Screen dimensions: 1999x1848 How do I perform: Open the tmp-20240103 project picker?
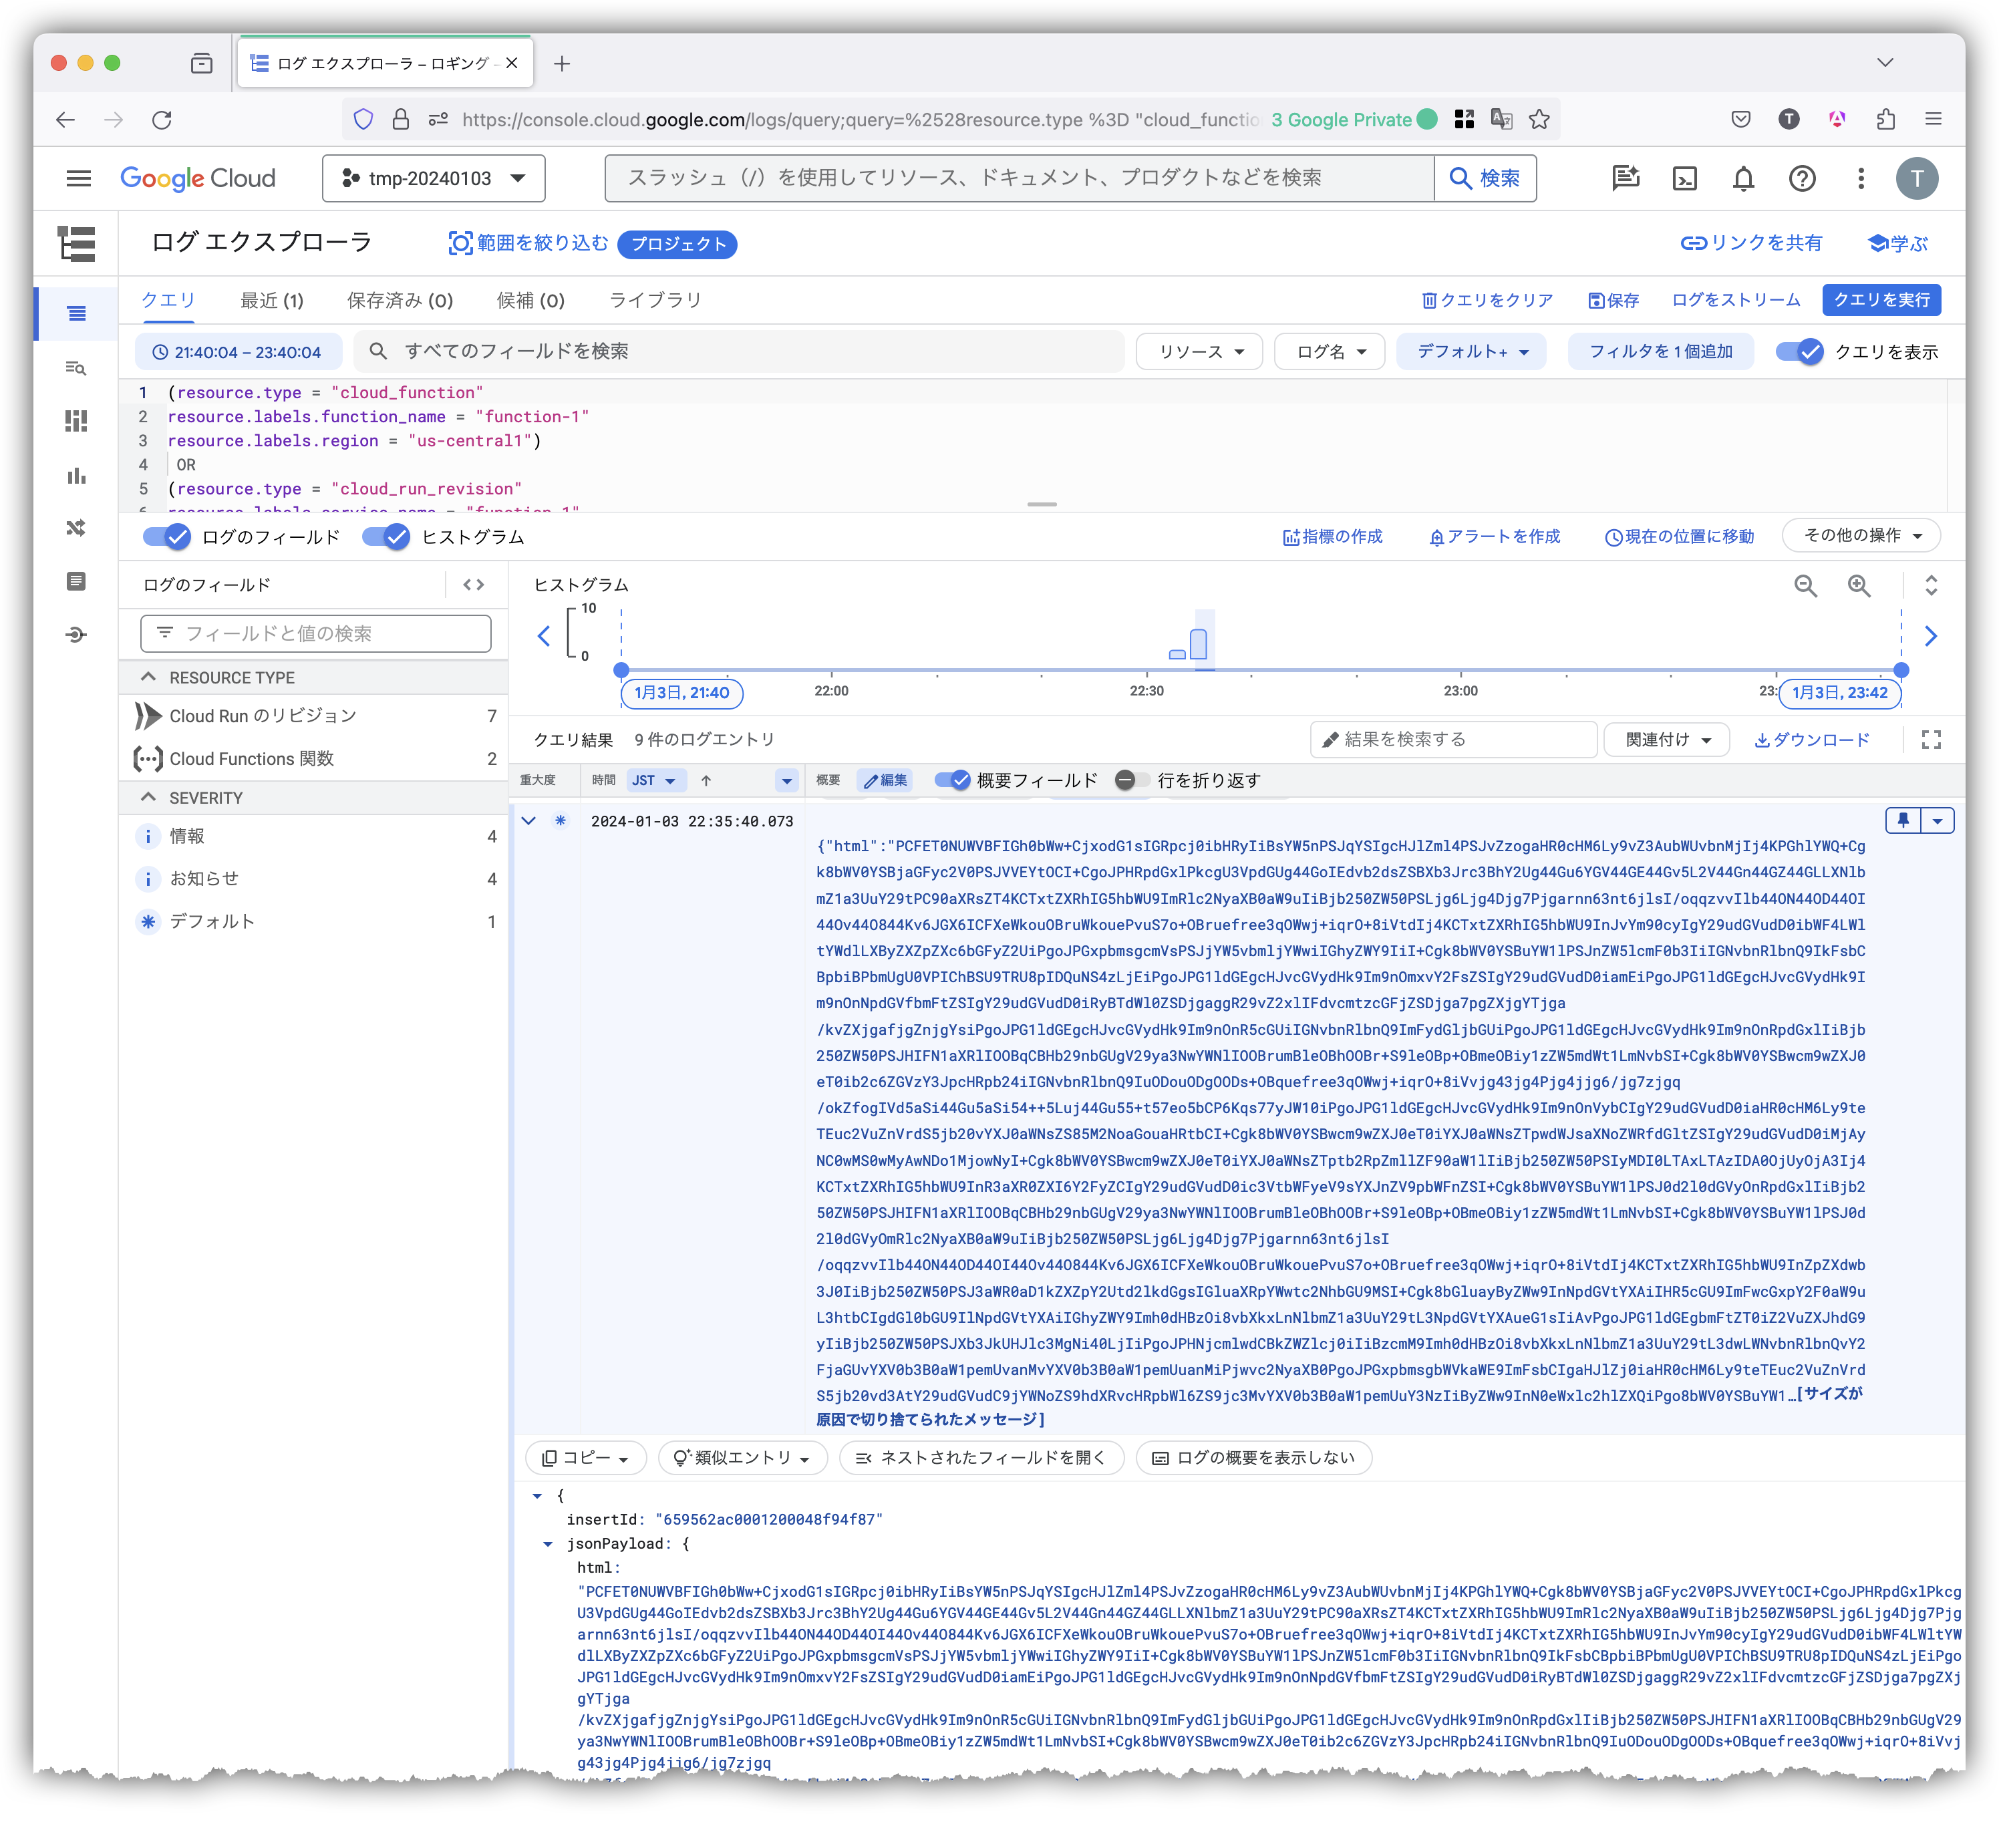pos(434,178)
